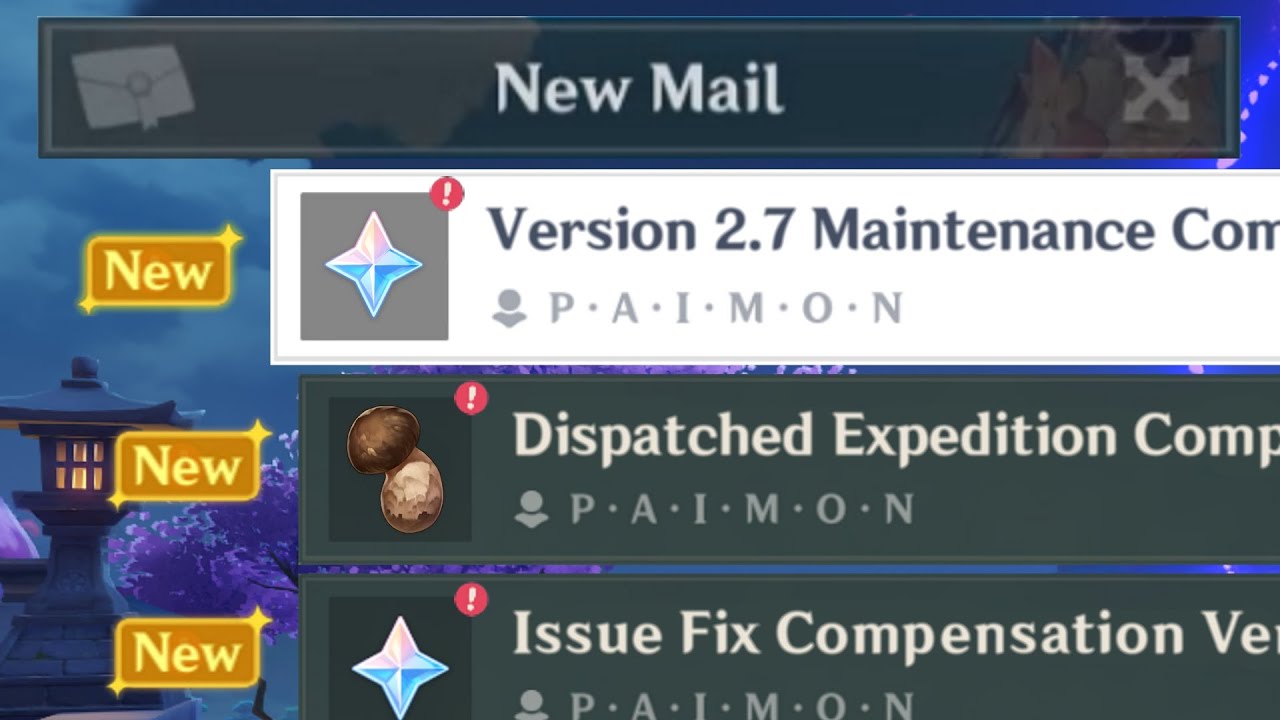Click the Primogem icon on Issue Fix mail
Viewport: 1280px width, 720px height.
pos(400,666)
